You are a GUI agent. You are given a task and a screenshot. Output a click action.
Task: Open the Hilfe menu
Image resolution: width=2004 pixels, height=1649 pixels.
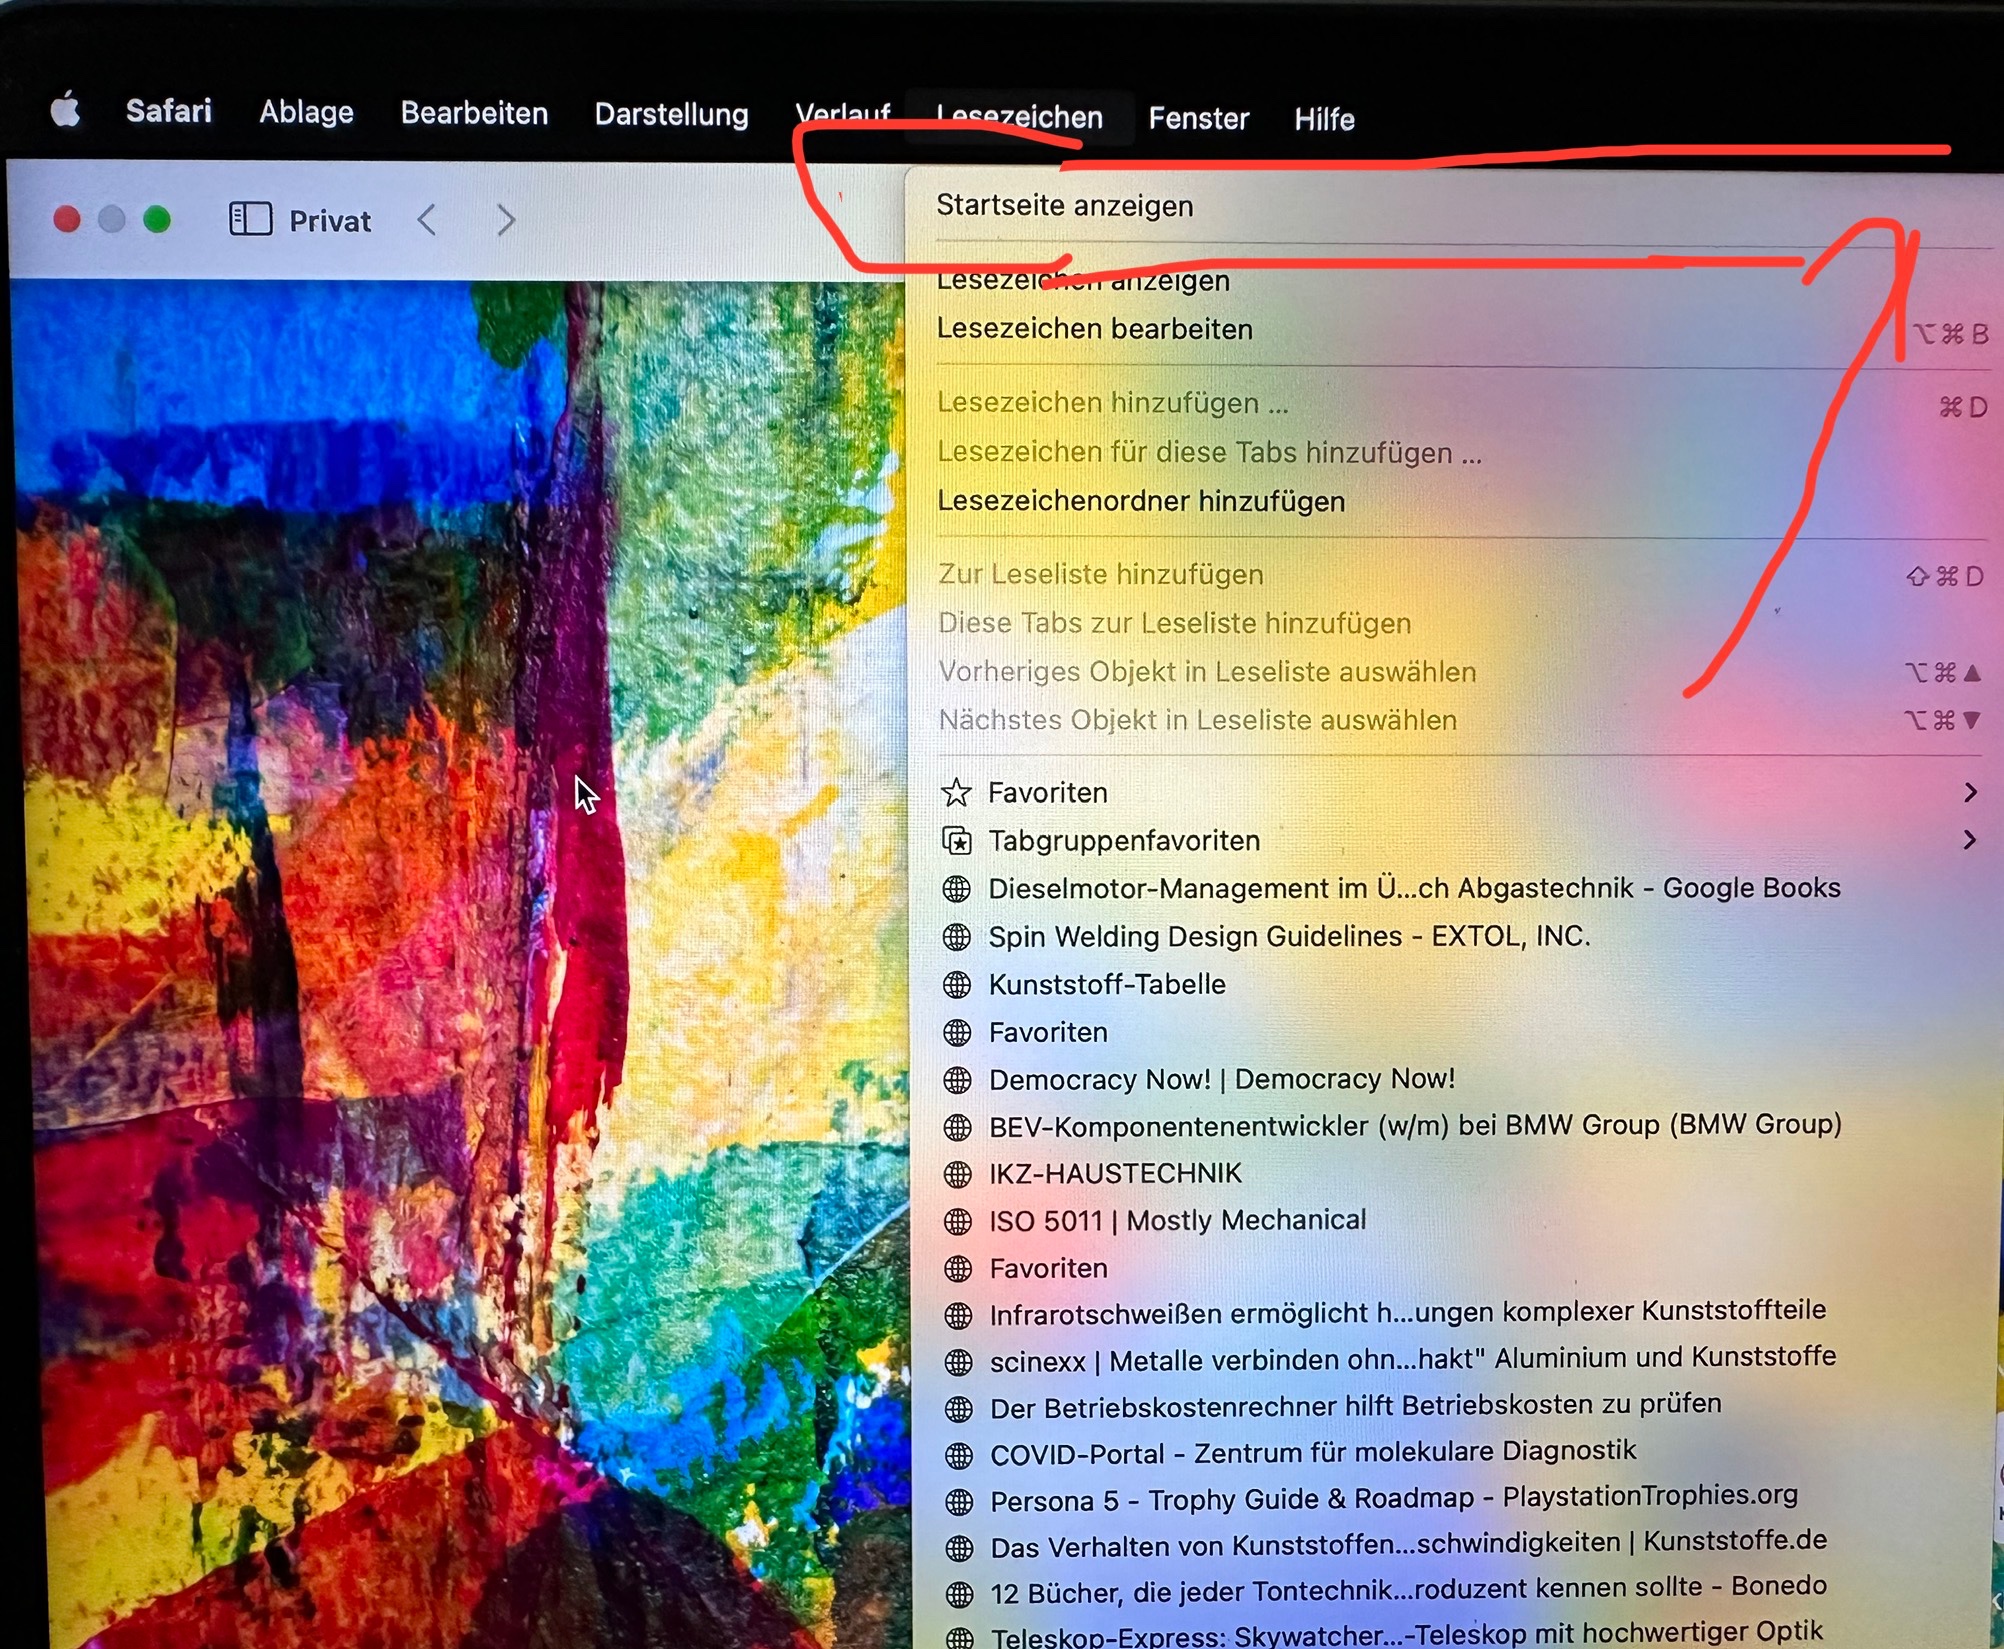click(1324, 120)
